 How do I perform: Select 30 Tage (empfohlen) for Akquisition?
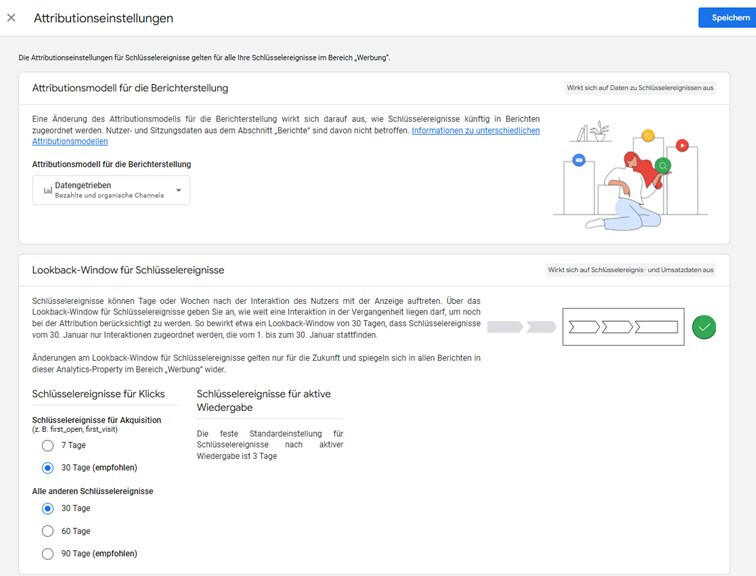[47, 467]
